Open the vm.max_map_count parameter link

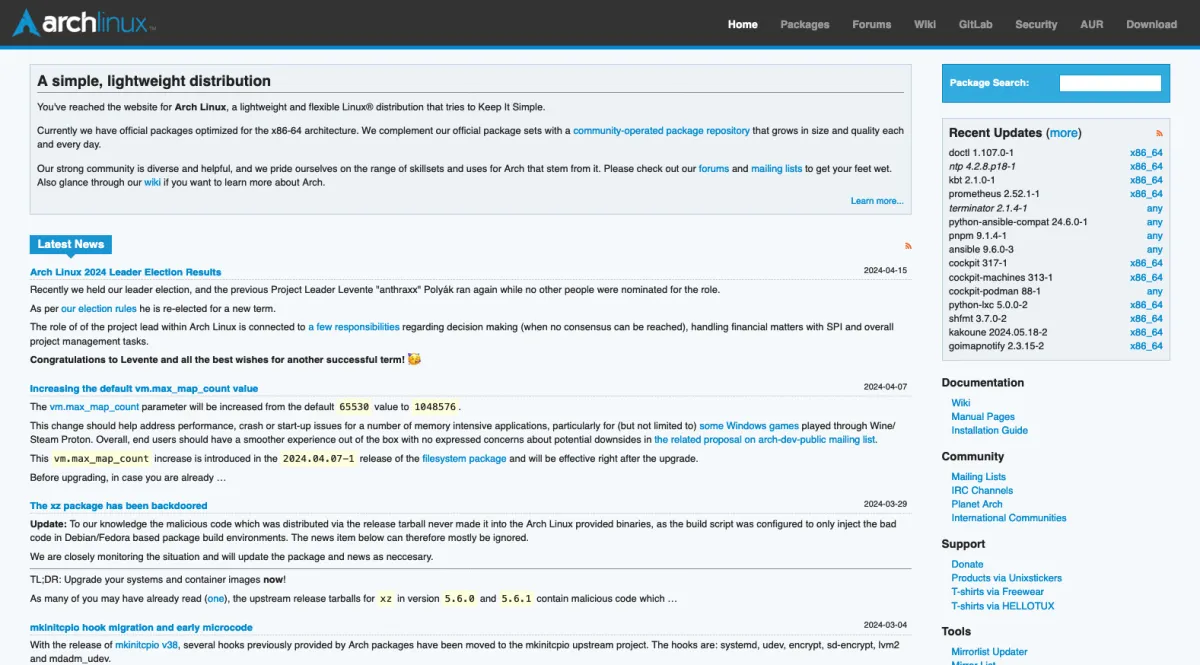(94, 407)
